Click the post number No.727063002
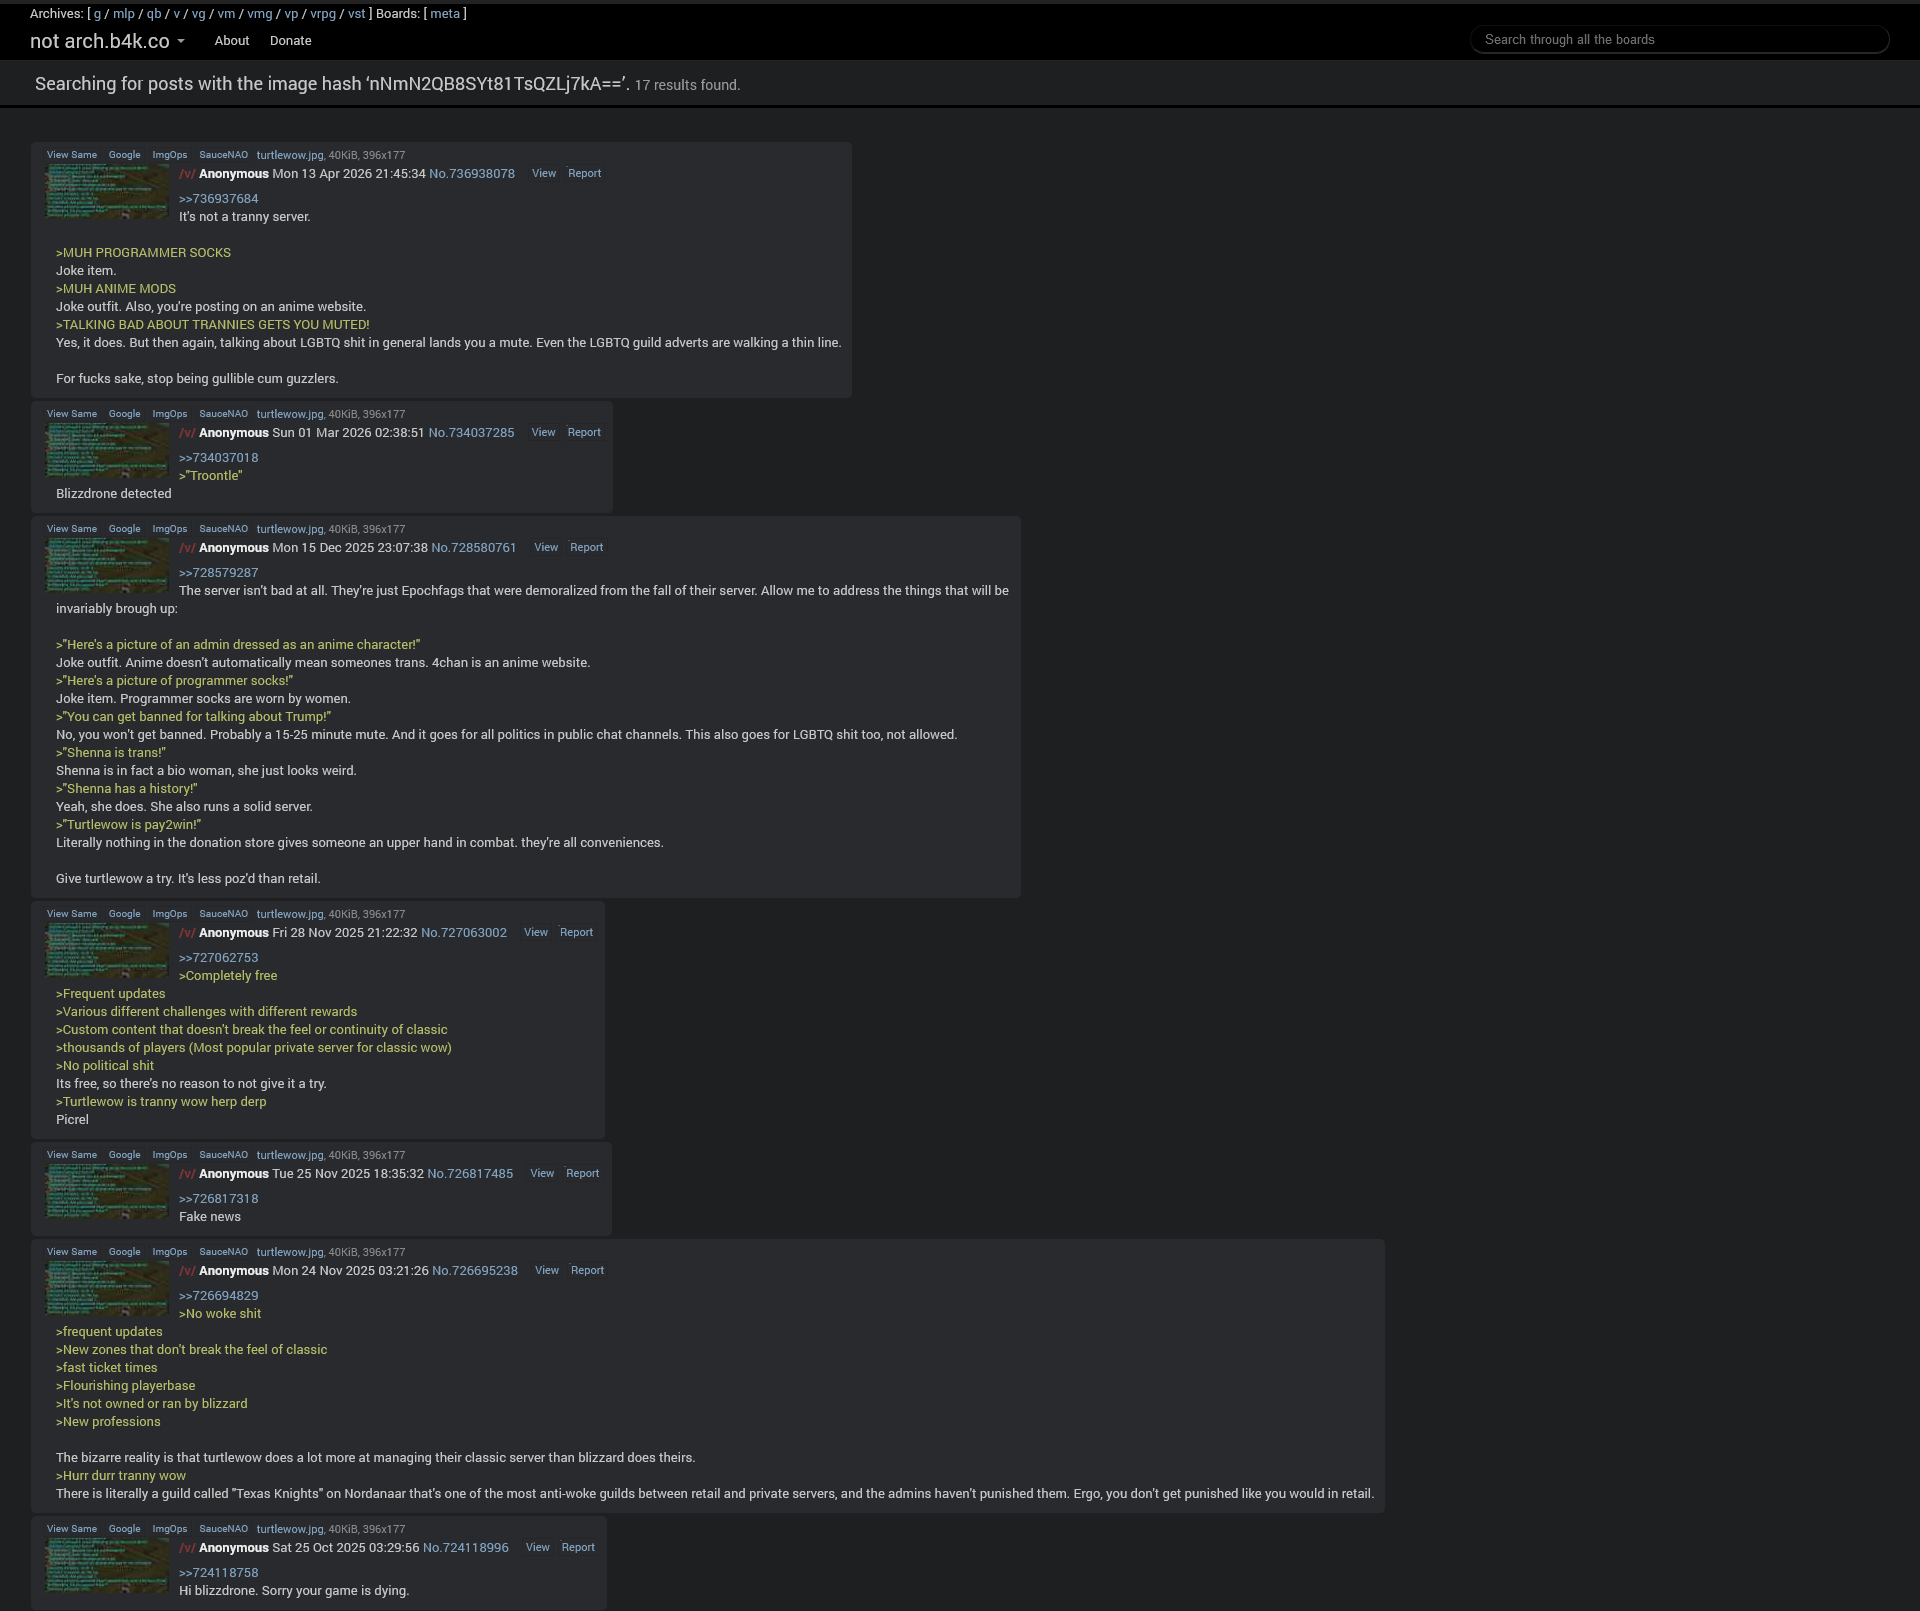This screenshot has width=1920, height=1611. tap(463, 933)
